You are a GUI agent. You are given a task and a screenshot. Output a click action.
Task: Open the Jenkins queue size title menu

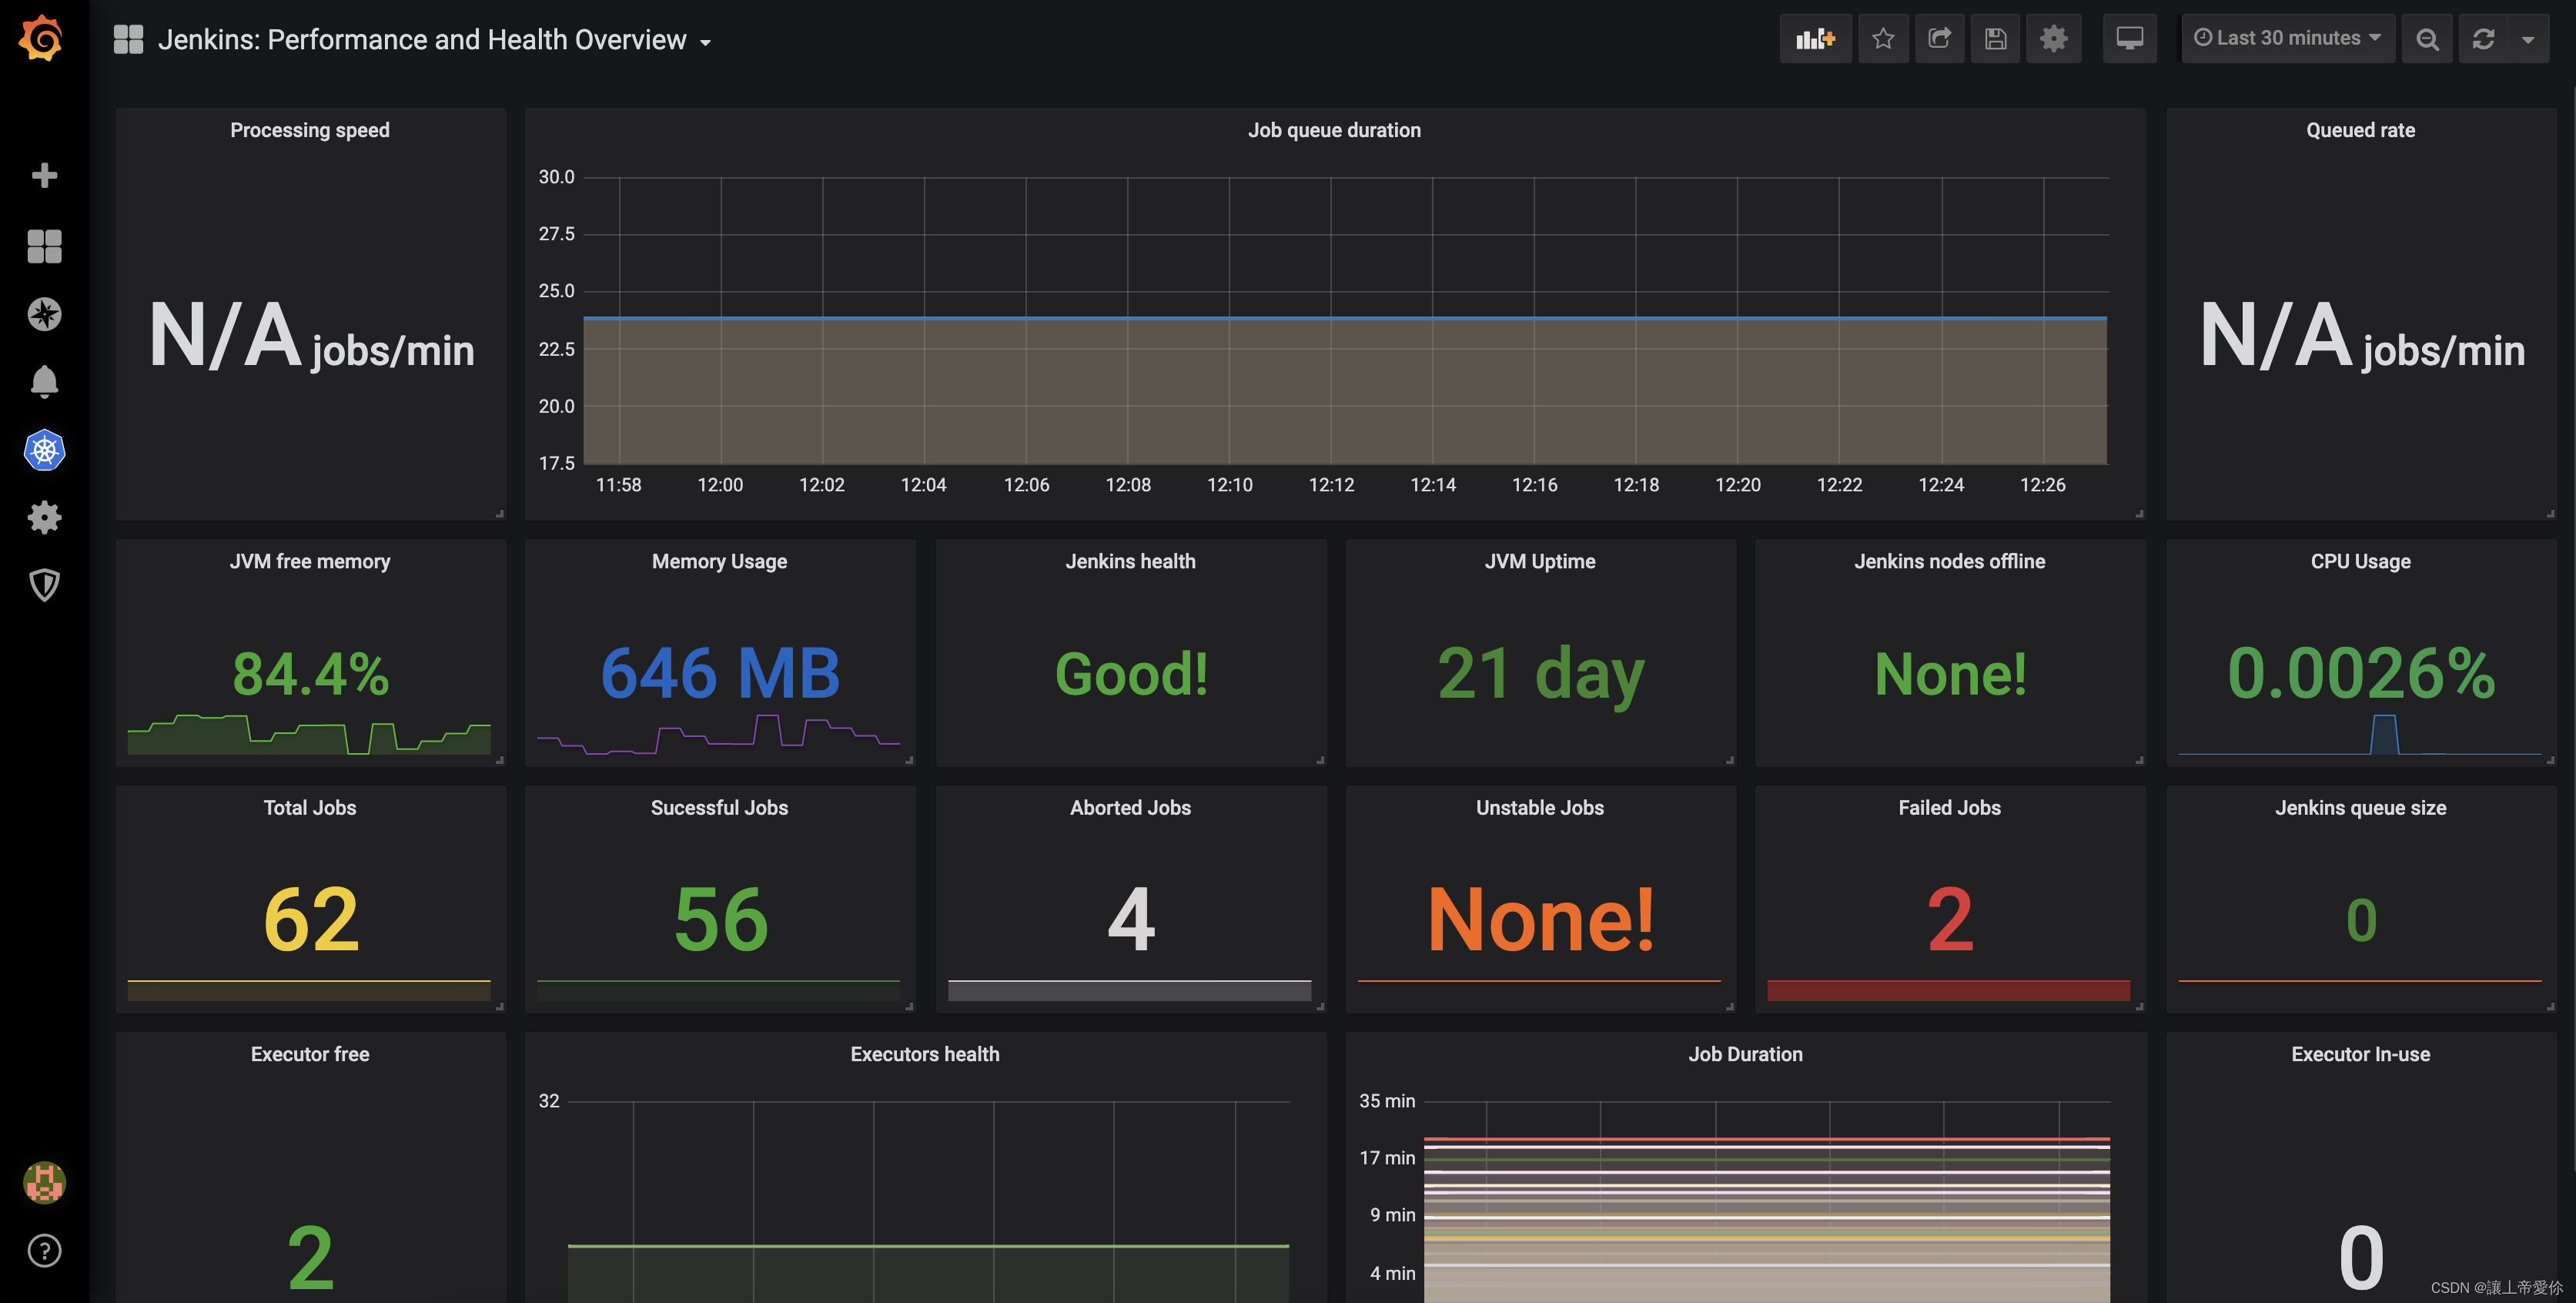[2360, 807]
